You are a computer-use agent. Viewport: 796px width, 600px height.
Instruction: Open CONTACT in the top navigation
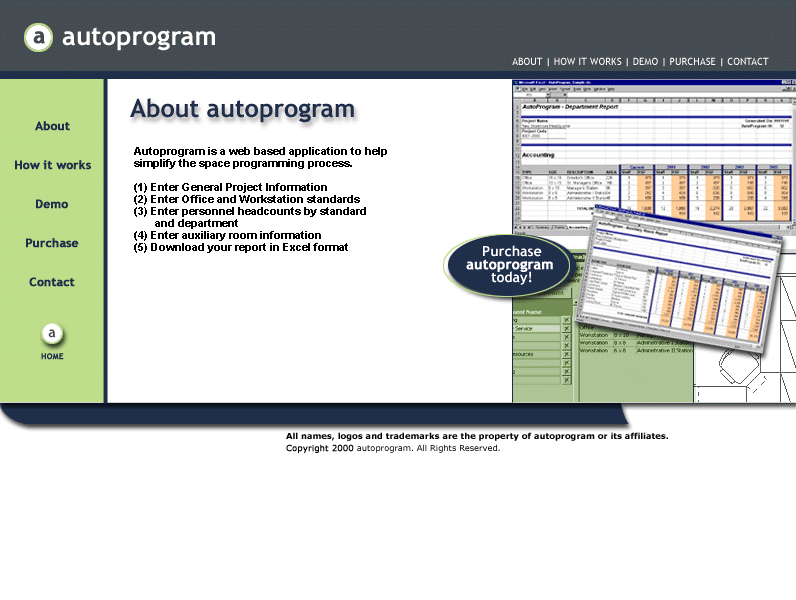tap(748, 61)
